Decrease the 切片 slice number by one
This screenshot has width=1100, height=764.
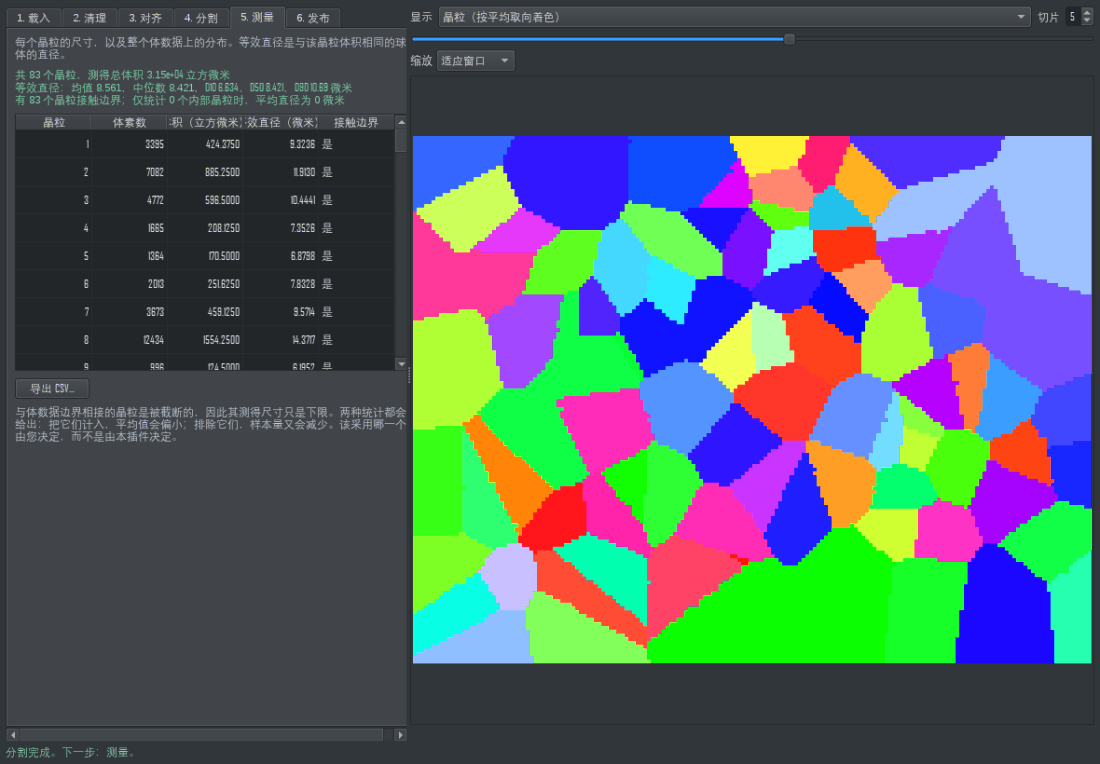pyautogui.click(x=1087, y=22)
